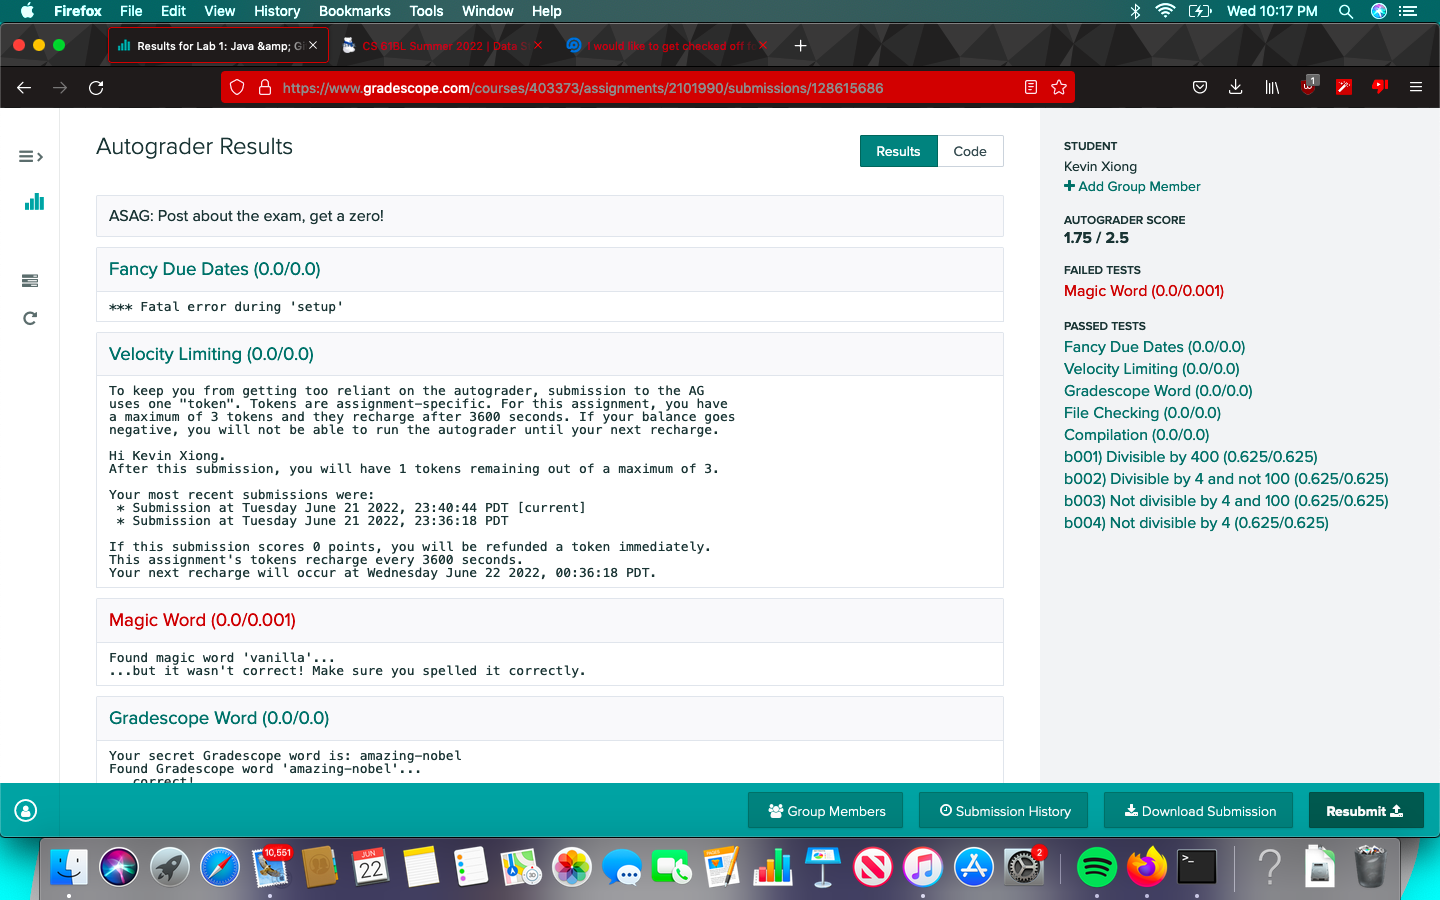Bookmark this page with the star icon

tap(1059, 88)
